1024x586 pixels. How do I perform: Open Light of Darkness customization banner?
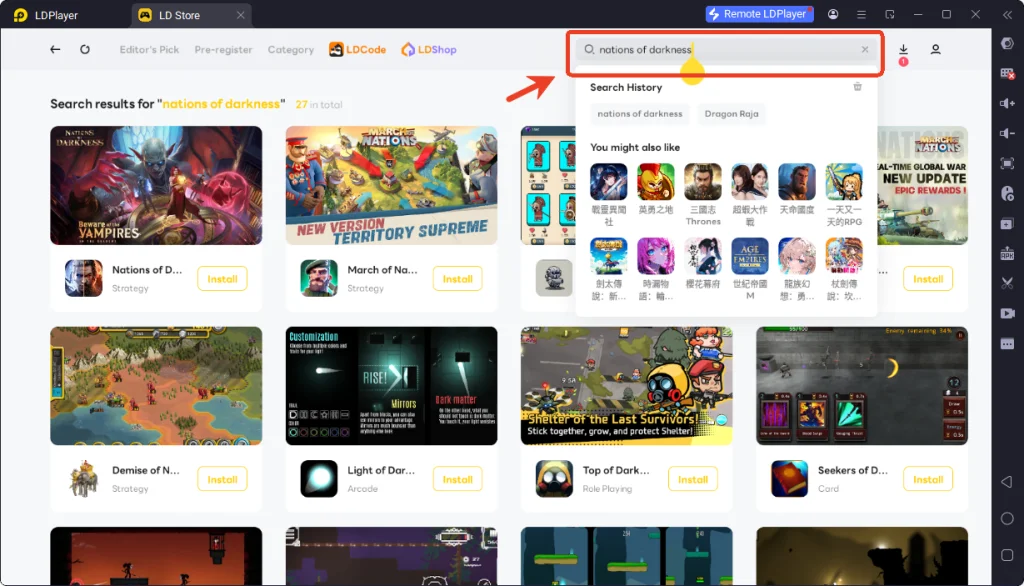[391, 386]
